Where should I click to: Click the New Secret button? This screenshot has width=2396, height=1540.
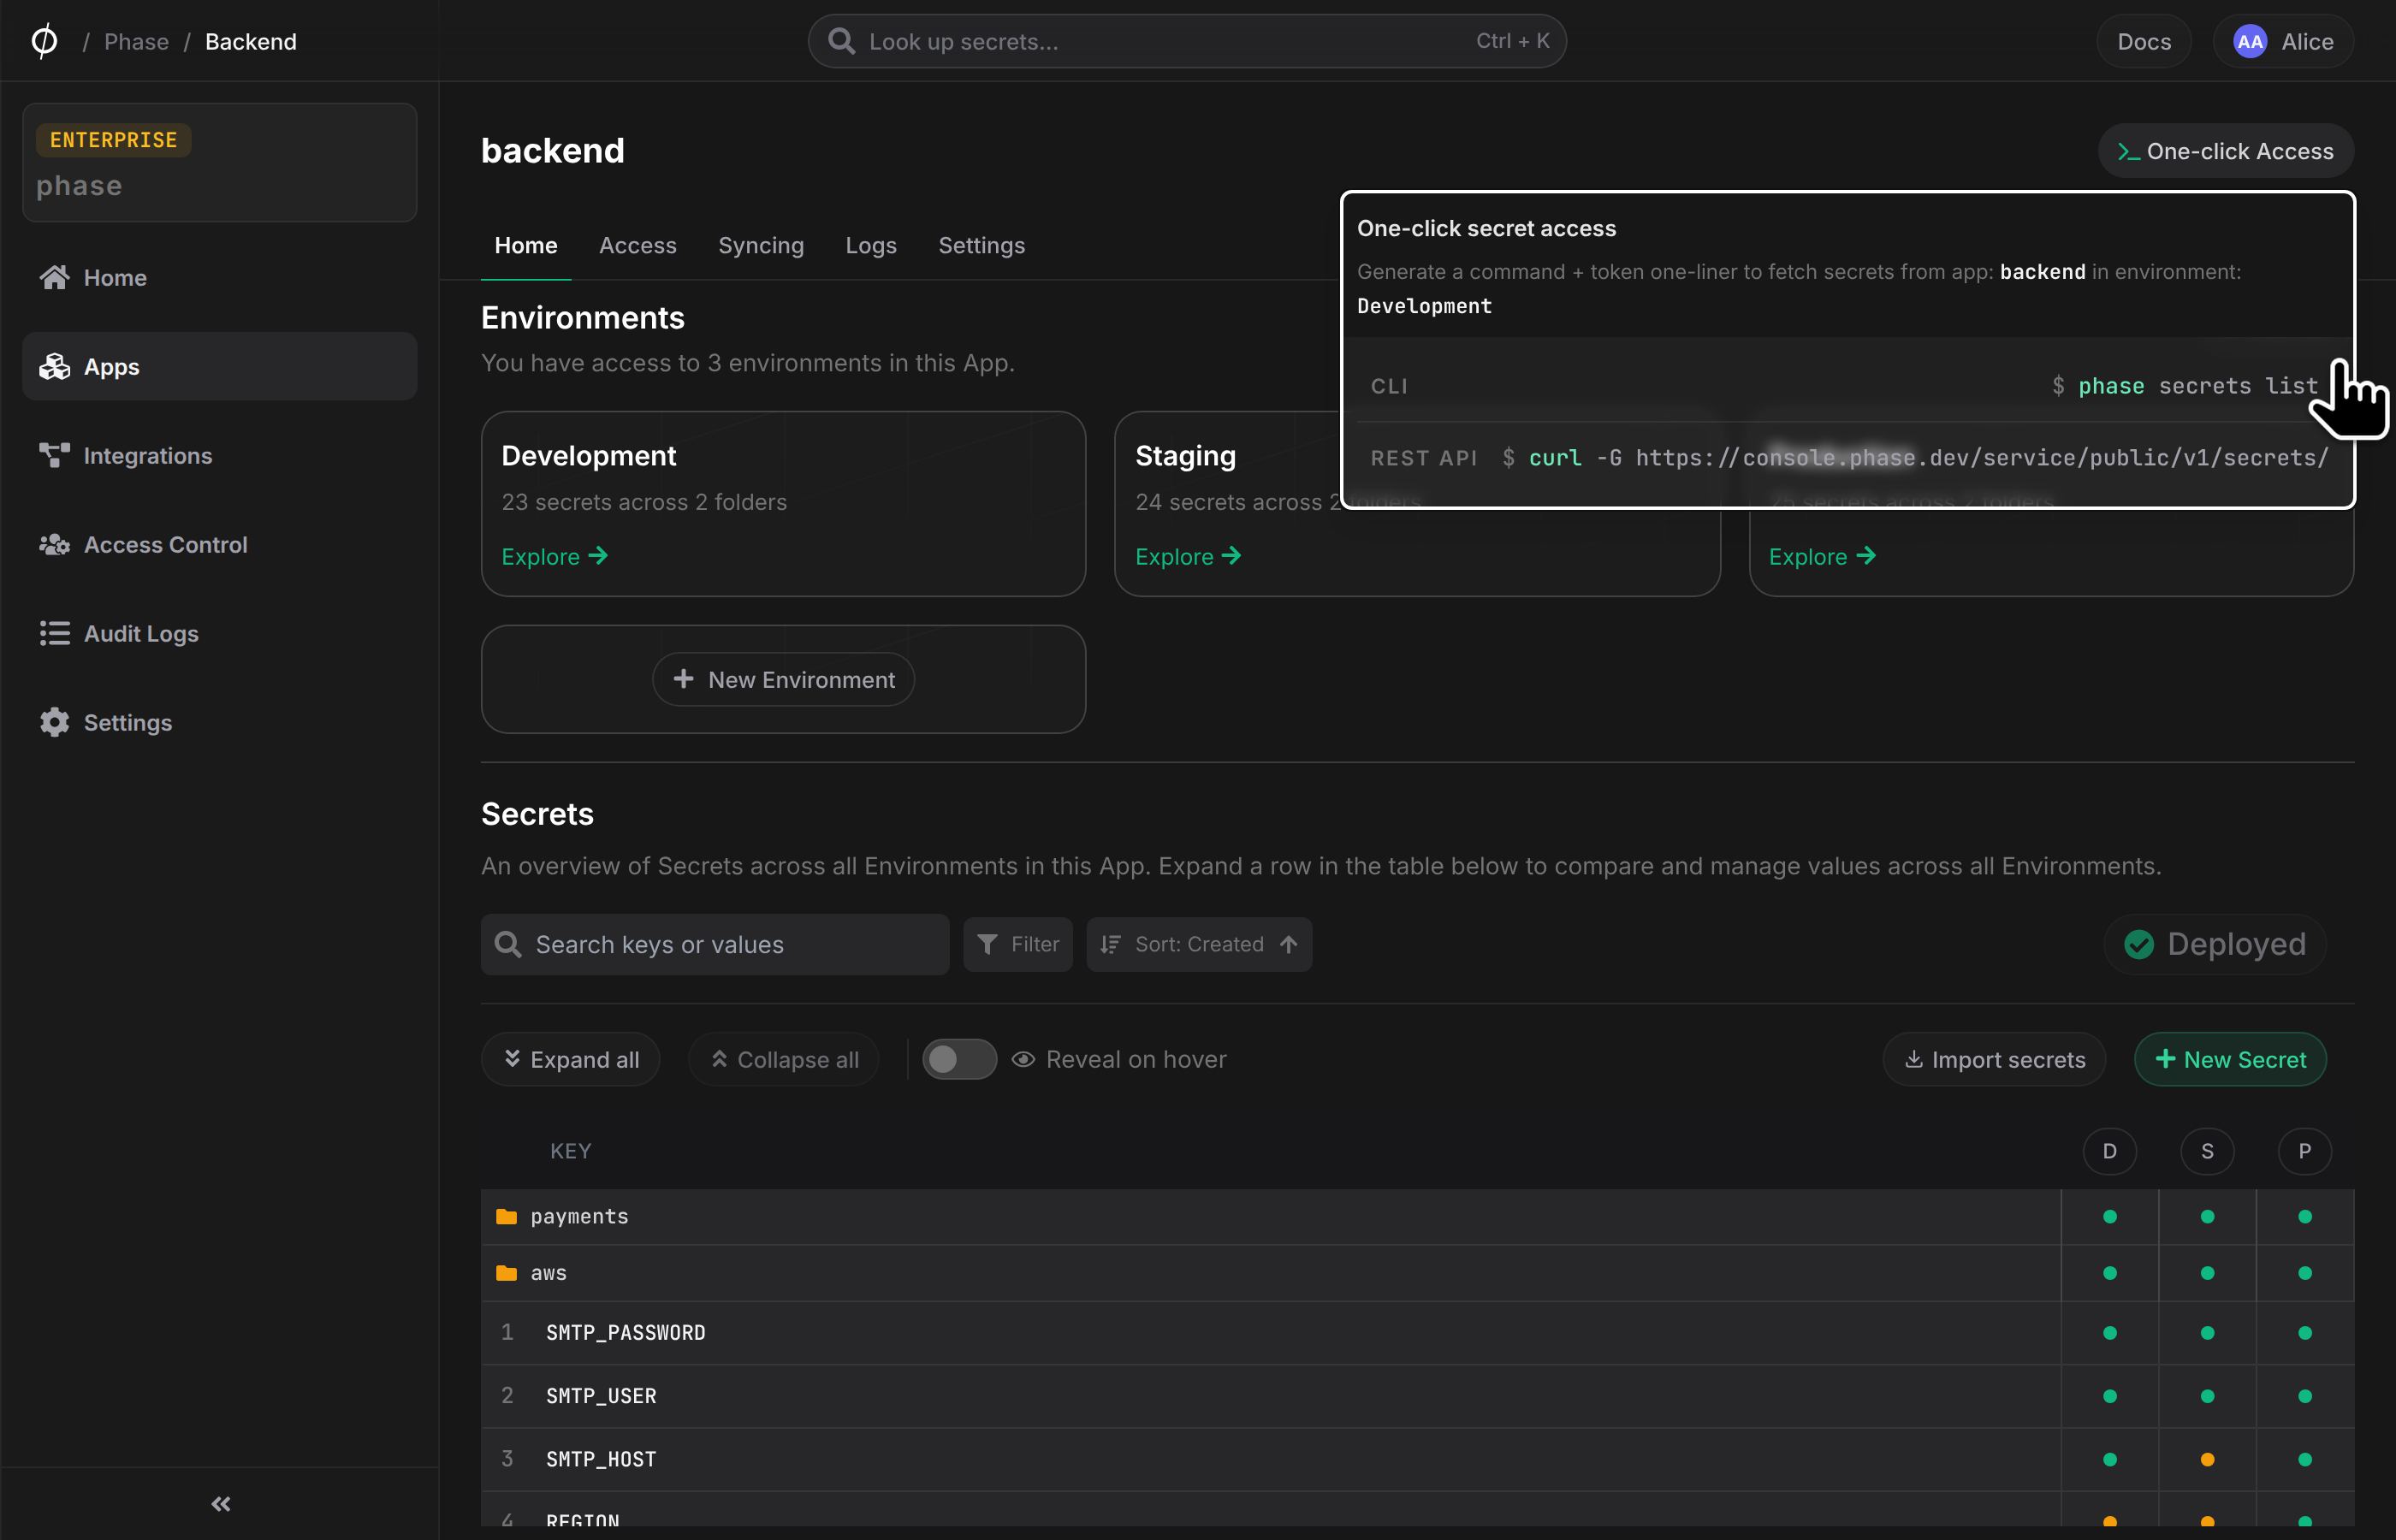[x=2229, y=1059]
